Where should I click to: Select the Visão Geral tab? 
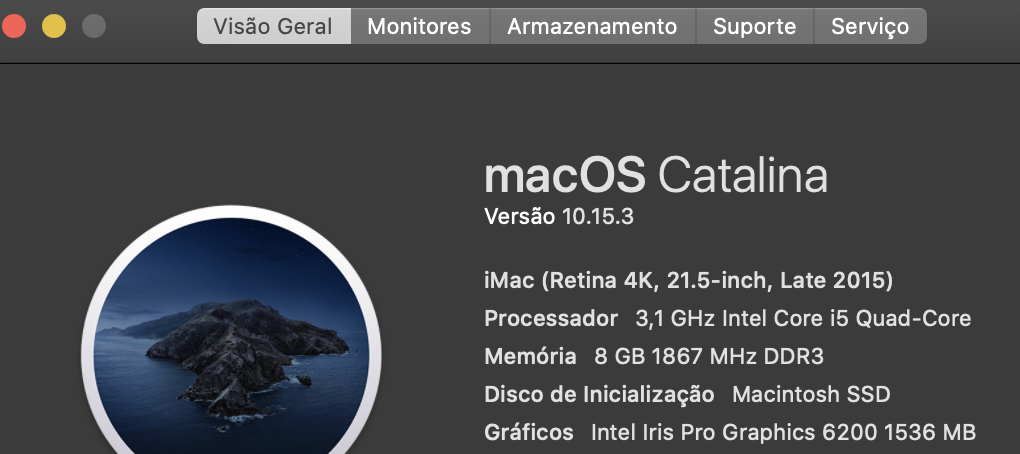tap(273, 26)
